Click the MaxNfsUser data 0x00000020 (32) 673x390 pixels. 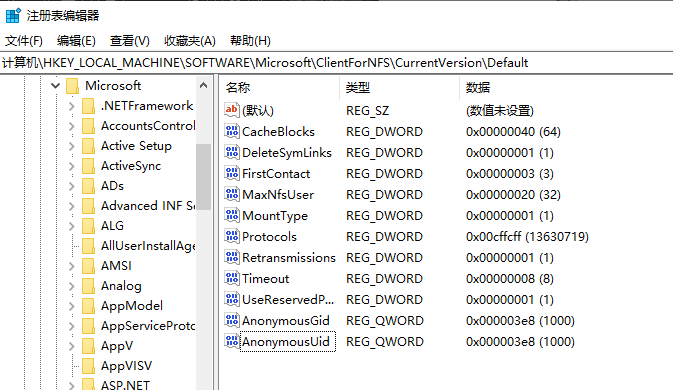[x=513, y=194]
